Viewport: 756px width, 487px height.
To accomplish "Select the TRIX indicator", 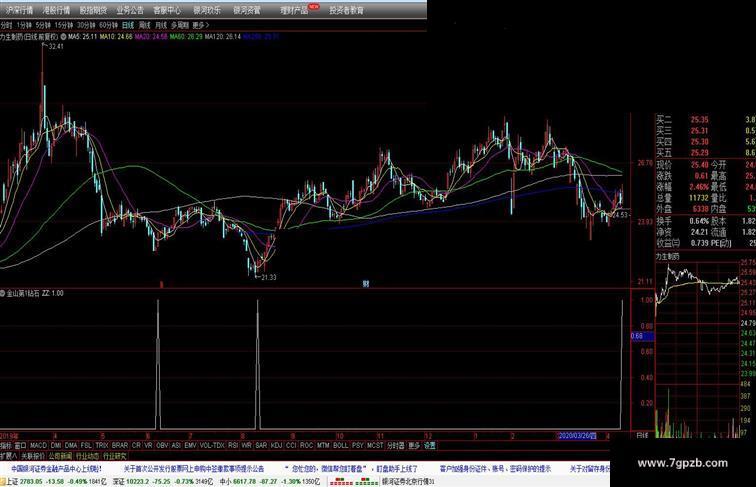I will click(102, 446).
